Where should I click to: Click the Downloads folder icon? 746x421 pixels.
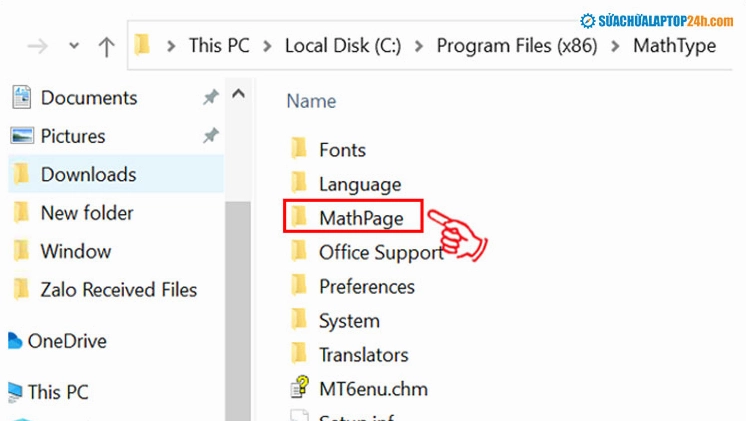click(x=21, y=174)
